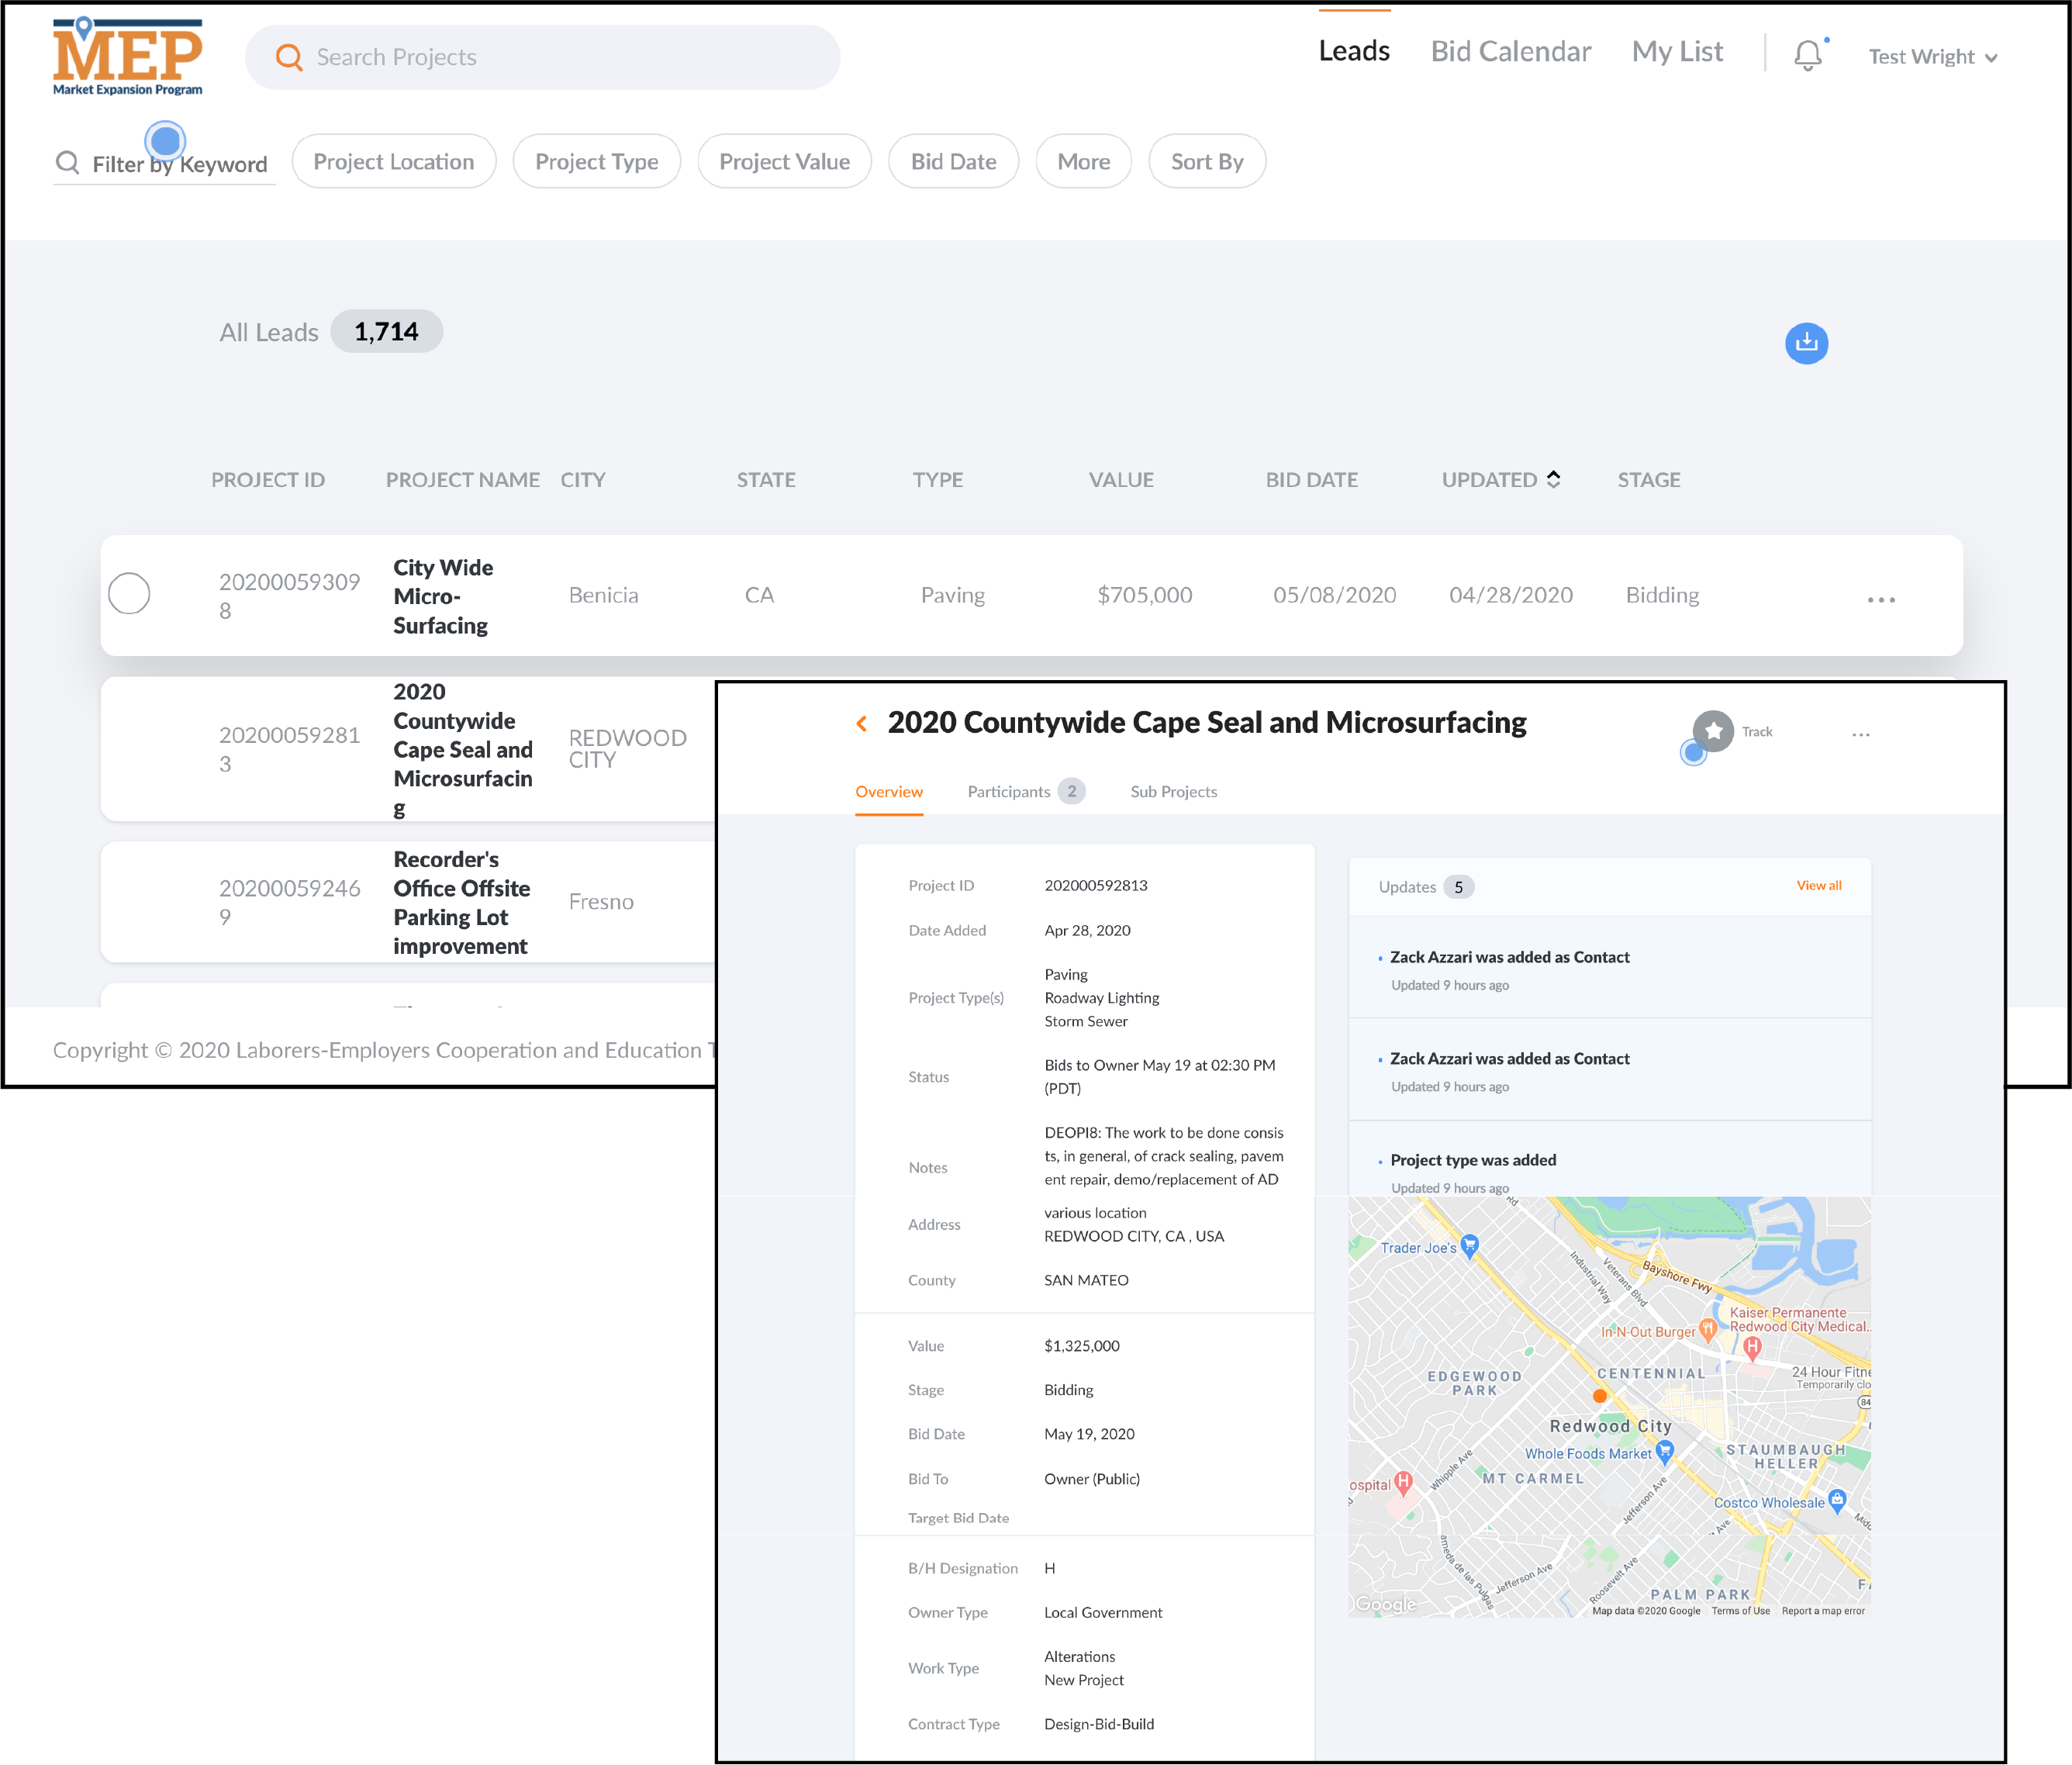The height and width of the screenshot is (1765, 2072).
Task: Click the Project type was added update
Action: point(1473,1160)
